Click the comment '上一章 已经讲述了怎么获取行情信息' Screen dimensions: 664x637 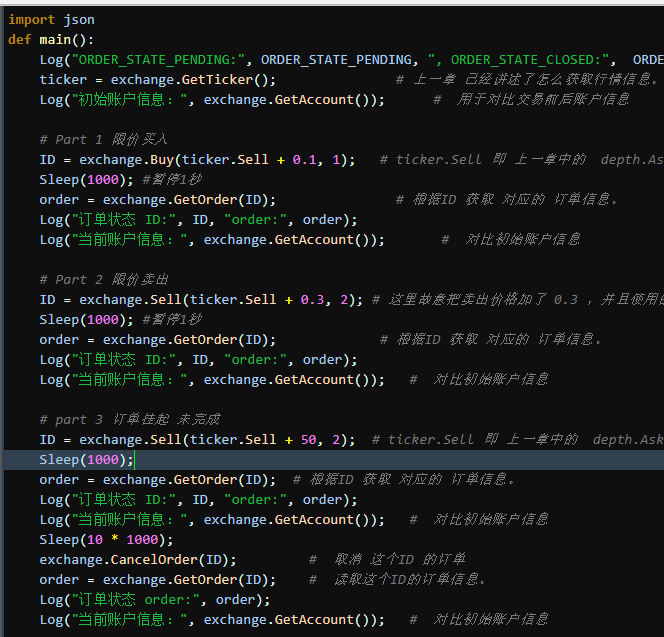(x=535, y=80)
